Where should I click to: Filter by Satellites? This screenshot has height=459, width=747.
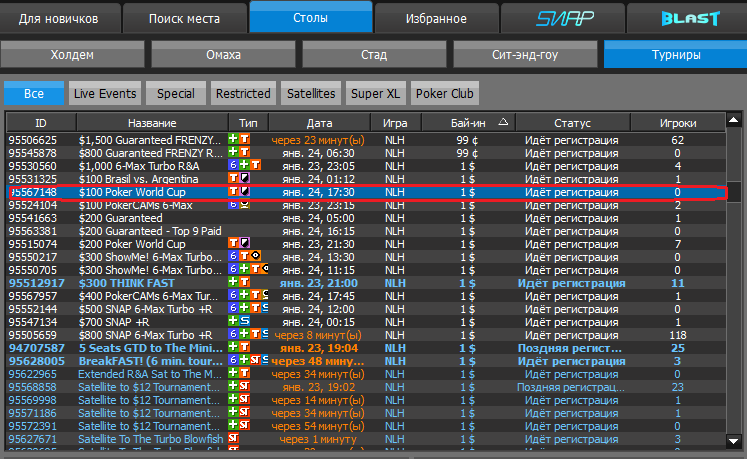click(x=311, y=93)
